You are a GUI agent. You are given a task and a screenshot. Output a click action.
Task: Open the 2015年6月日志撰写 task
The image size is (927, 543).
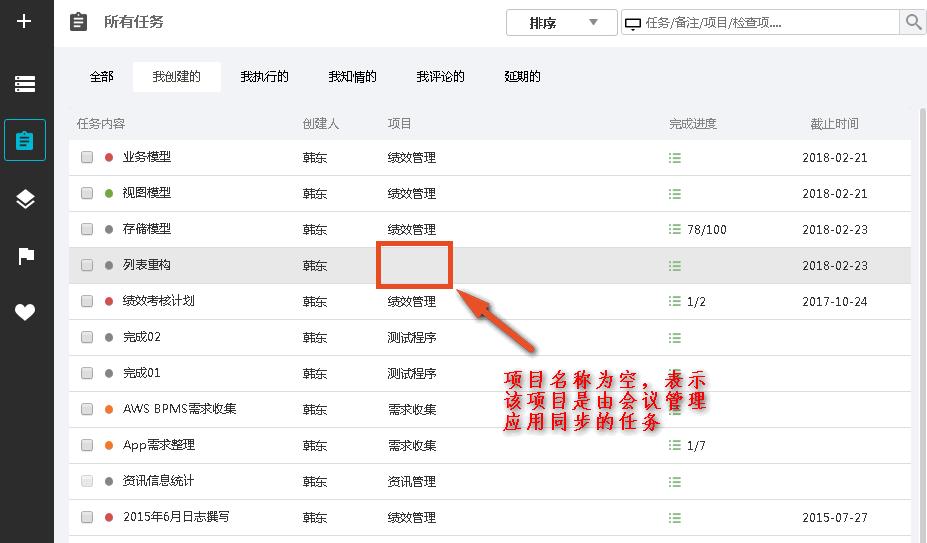[176, 516]
